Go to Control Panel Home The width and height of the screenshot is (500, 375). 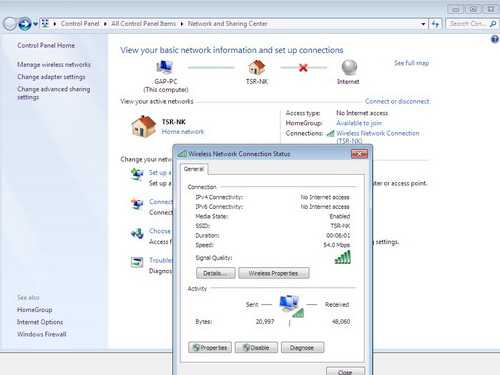point(46,45)
